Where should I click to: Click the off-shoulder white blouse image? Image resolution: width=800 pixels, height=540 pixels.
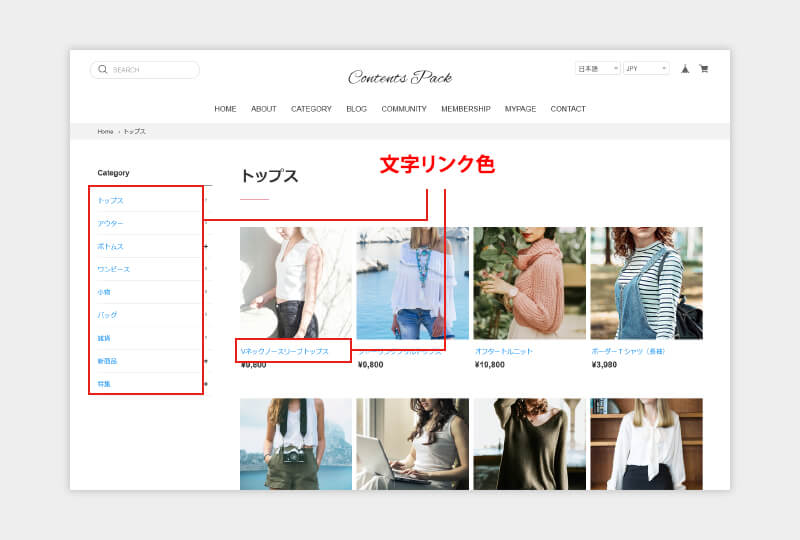click(412, 283)
